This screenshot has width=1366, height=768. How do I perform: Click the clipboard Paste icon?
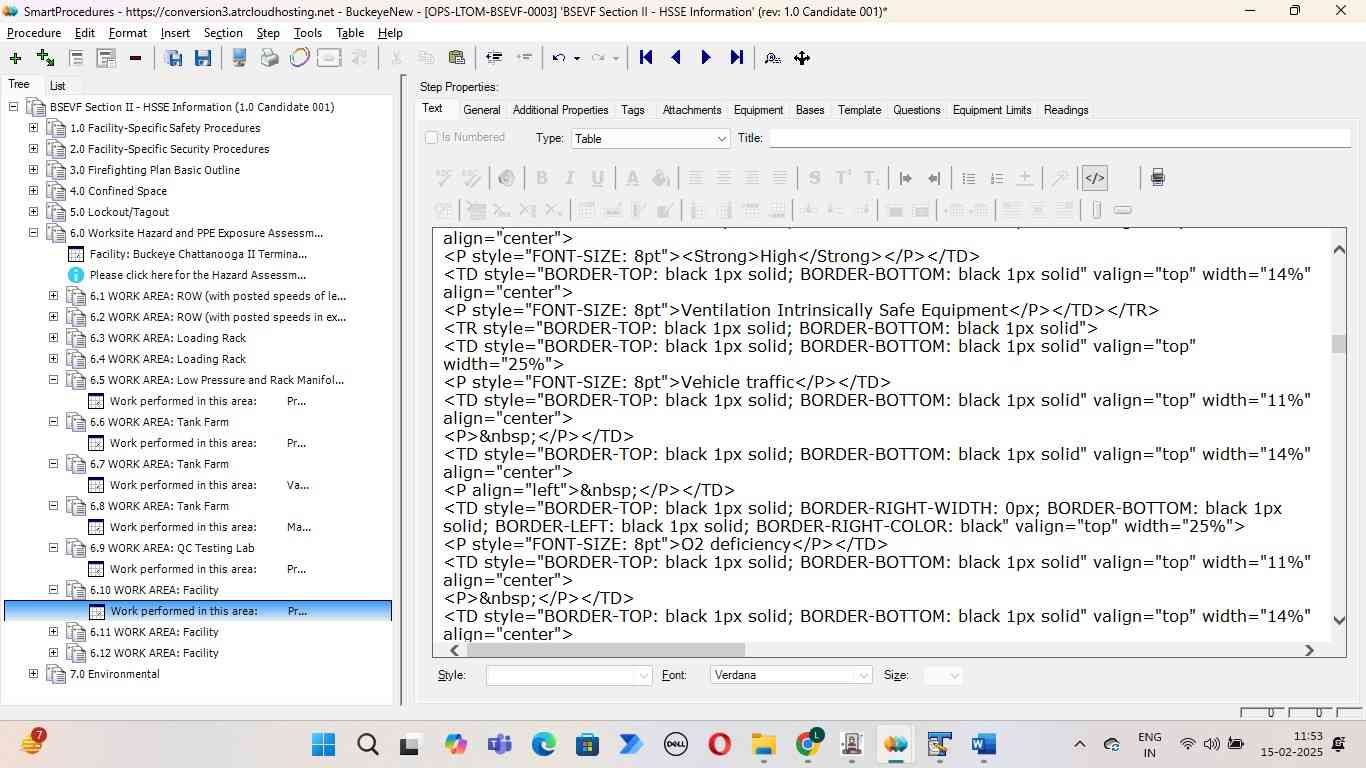[x=457, y=58]
